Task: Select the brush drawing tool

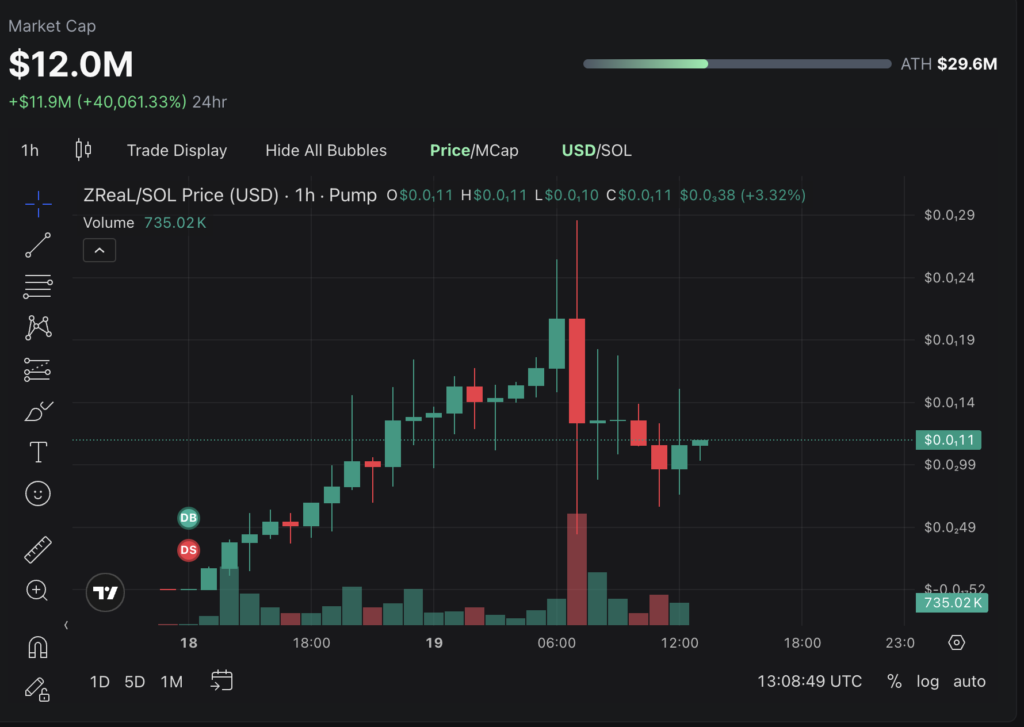Action: [38, 411]
